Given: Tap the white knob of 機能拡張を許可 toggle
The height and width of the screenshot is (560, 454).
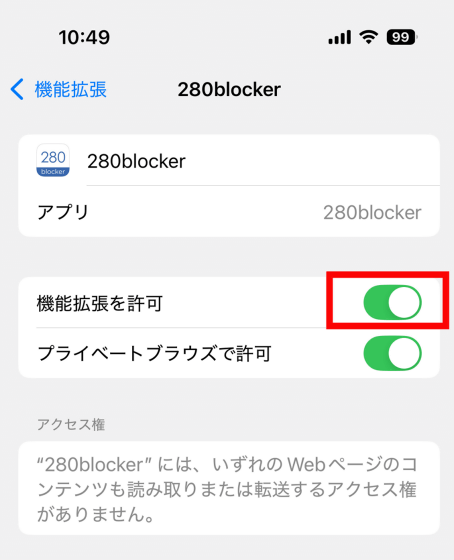Looking at the screenshot, I should click(404, 302).
